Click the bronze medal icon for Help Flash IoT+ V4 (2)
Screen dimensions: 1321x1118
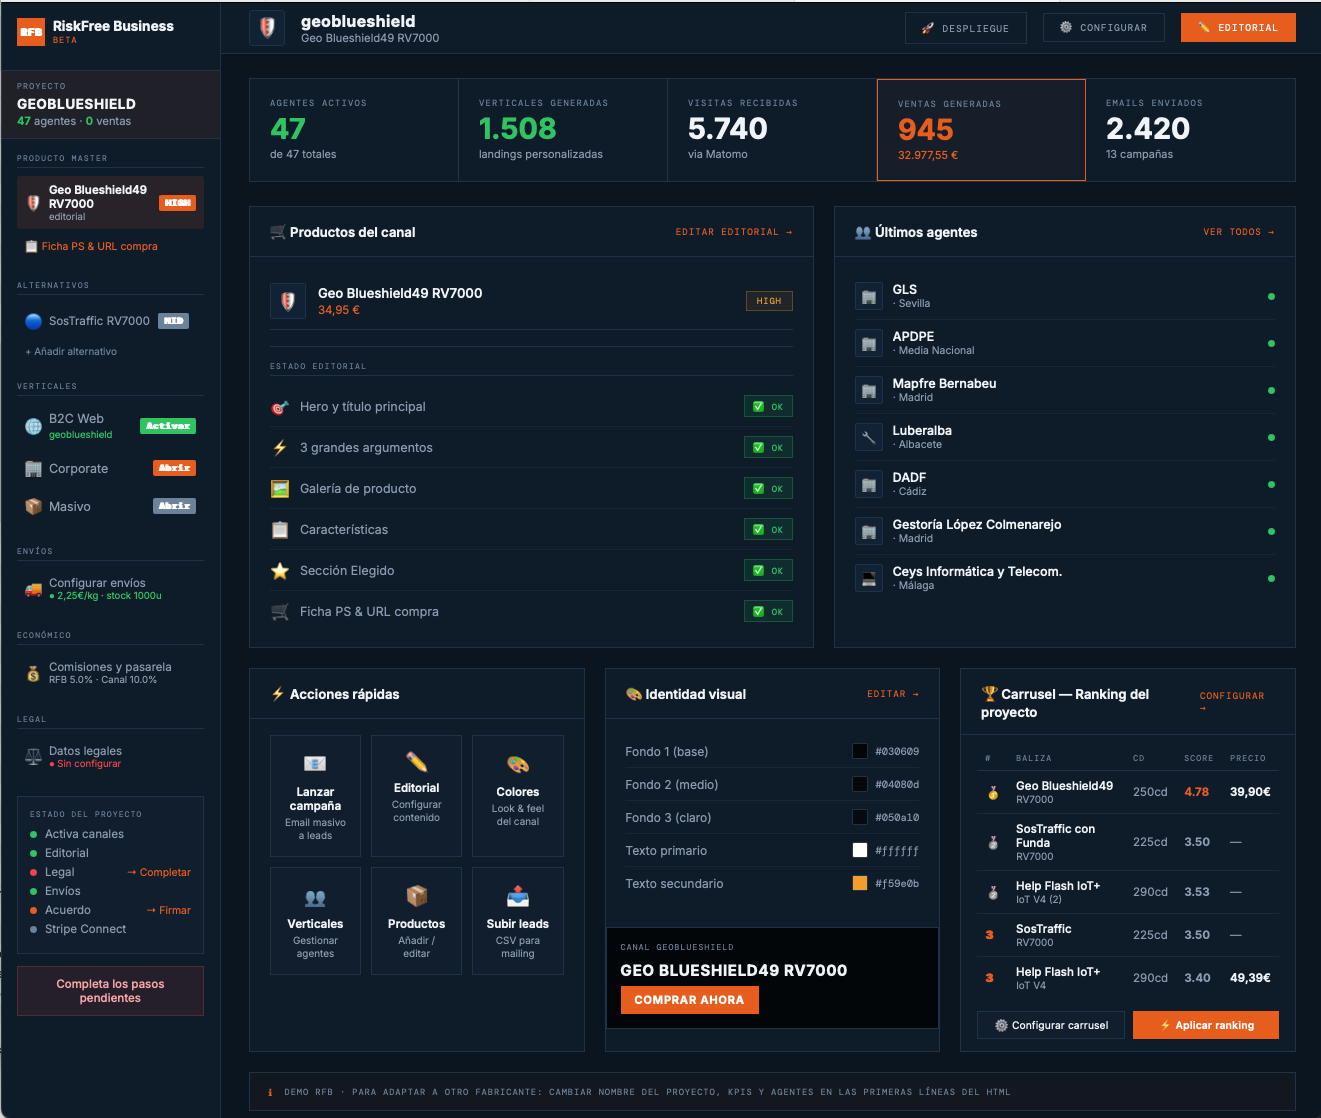point(993,892)
